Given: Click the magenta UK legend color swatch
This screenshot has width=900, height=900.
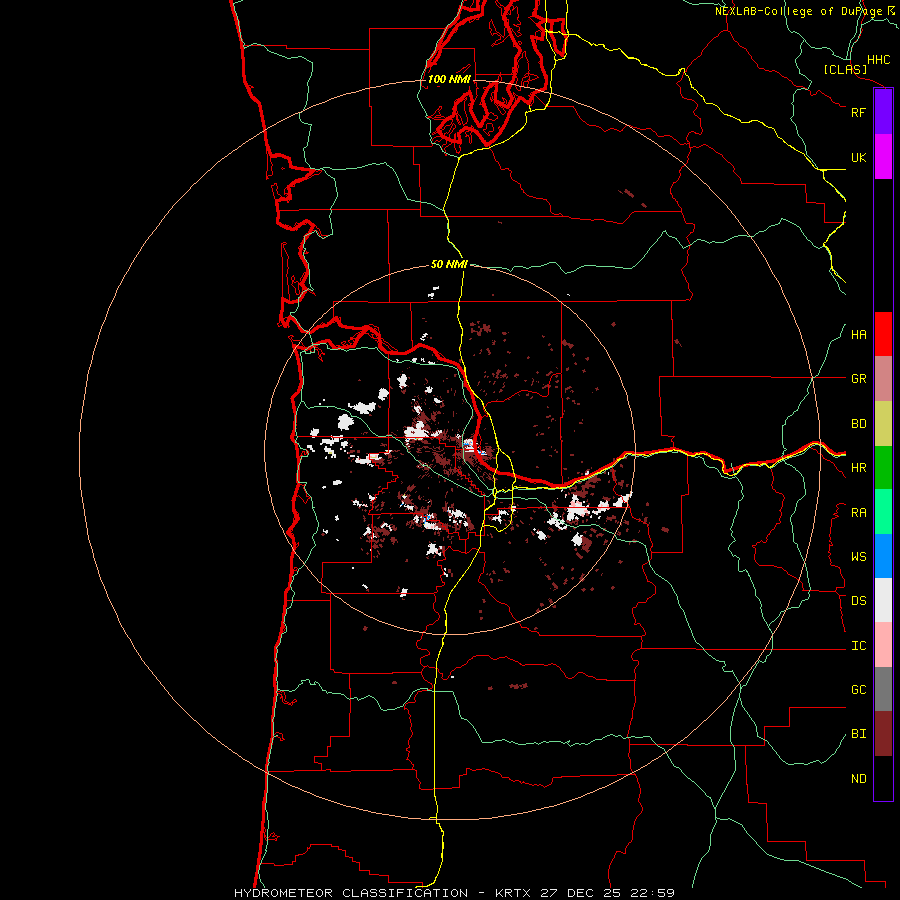Looking at the screenshot, I should coord(883,157).
